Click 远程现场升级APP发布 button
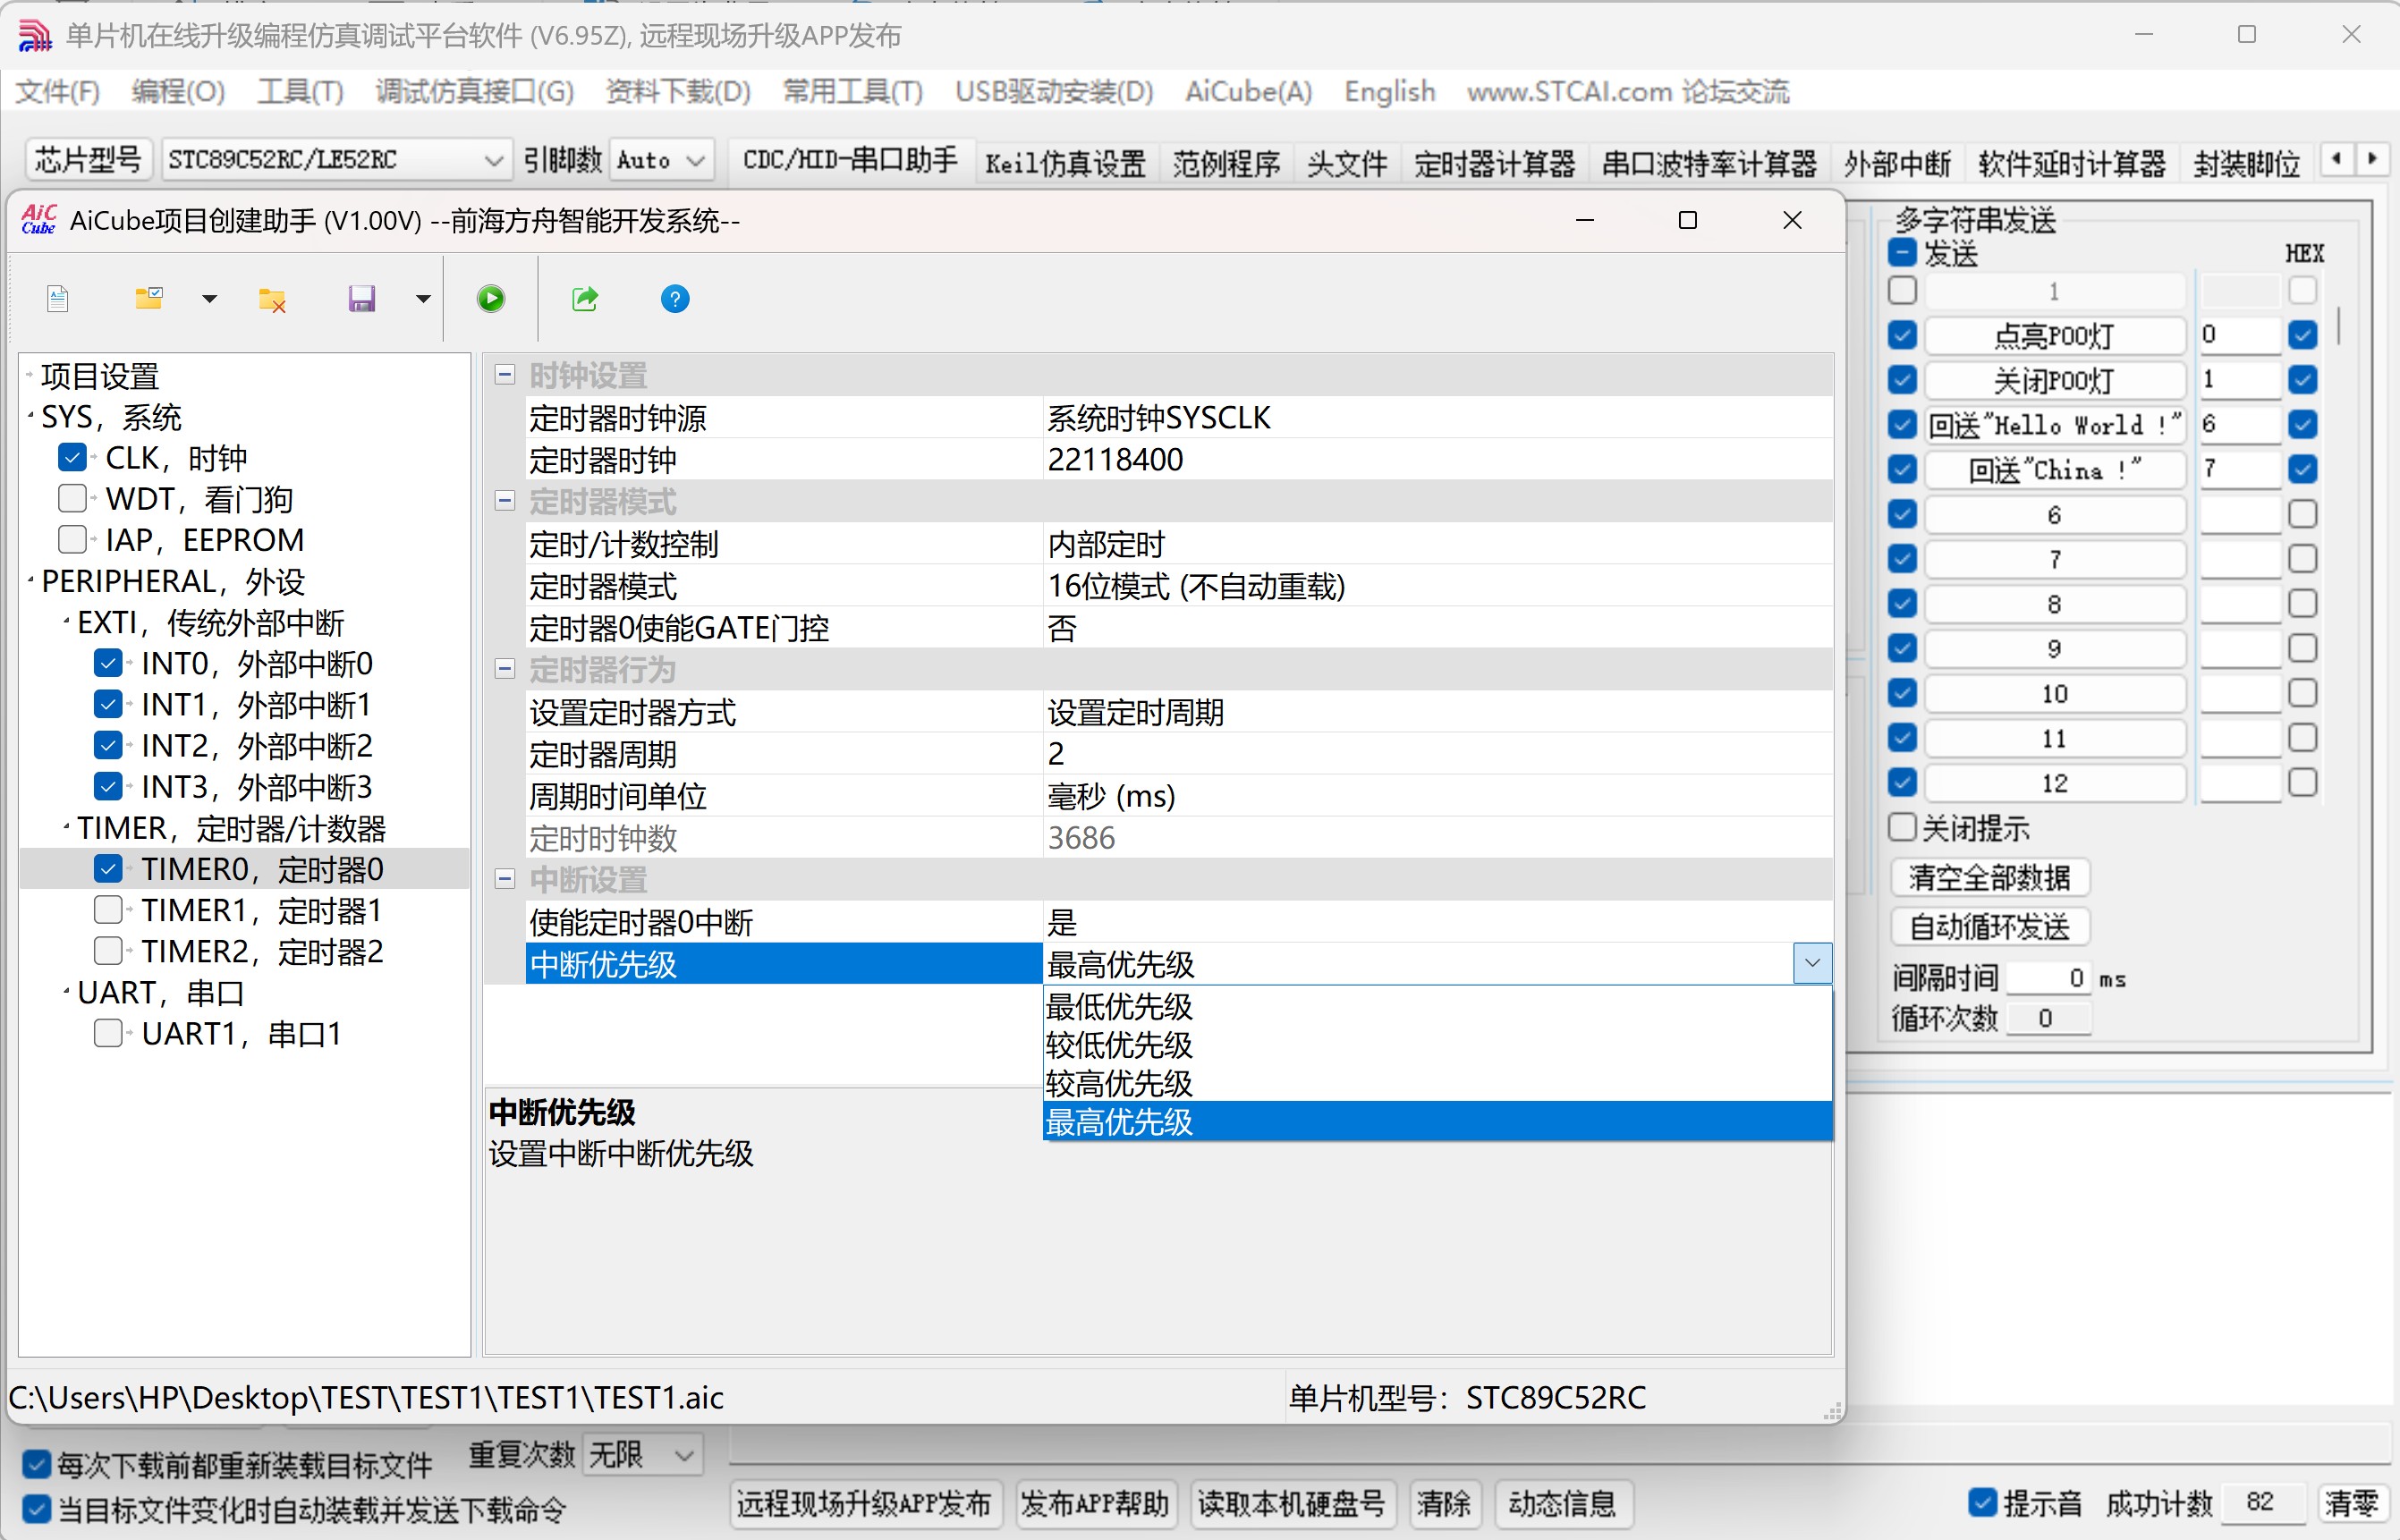2400x1540 pixels. (x=865, y=1503)
